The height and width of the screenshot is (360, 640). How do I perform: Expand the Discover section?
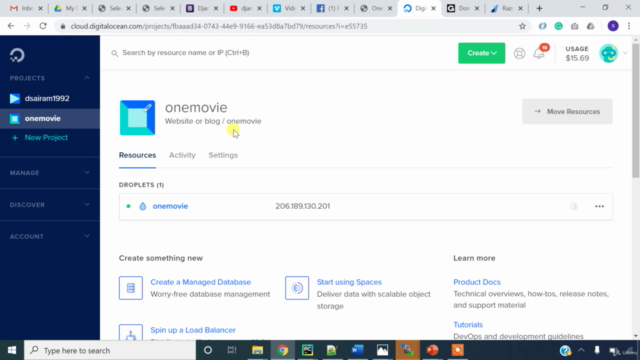(x=50, y=204)
